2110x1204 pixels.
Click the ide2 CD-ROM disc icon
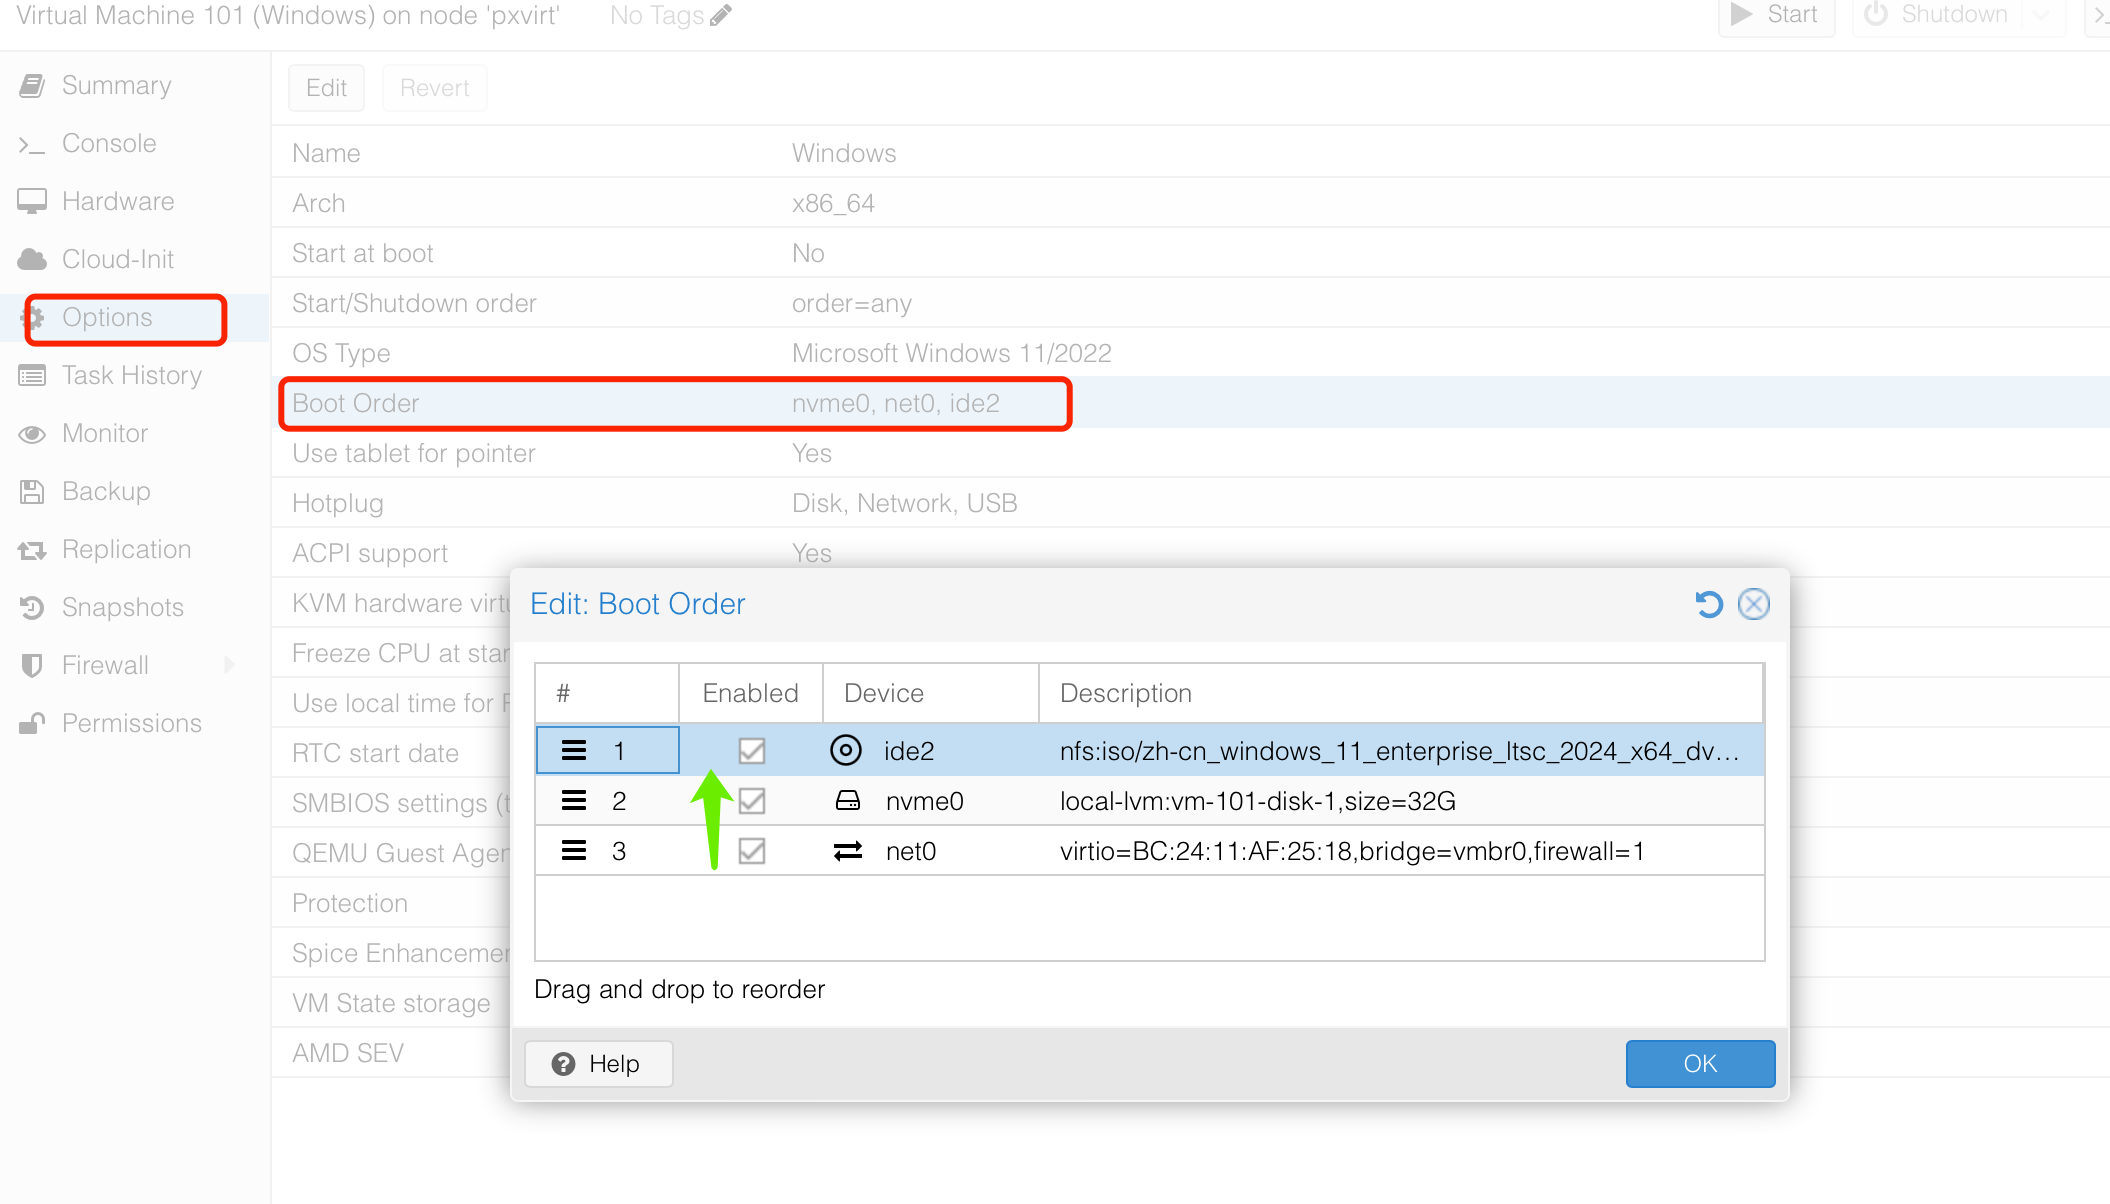coord(846,751)
